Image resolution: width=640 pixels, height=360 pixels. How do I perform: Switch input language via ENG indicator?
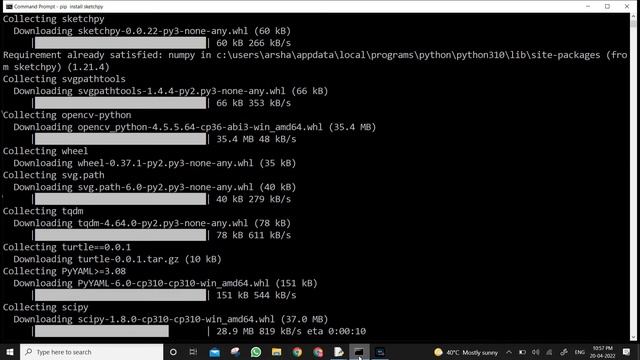tap(580, 352)
